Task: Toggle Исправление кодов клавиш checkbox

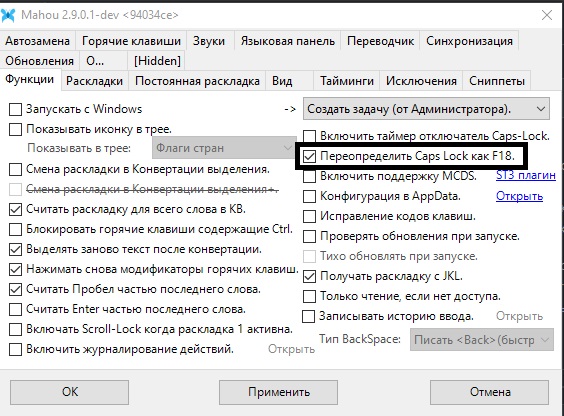Action: [309, 217]
